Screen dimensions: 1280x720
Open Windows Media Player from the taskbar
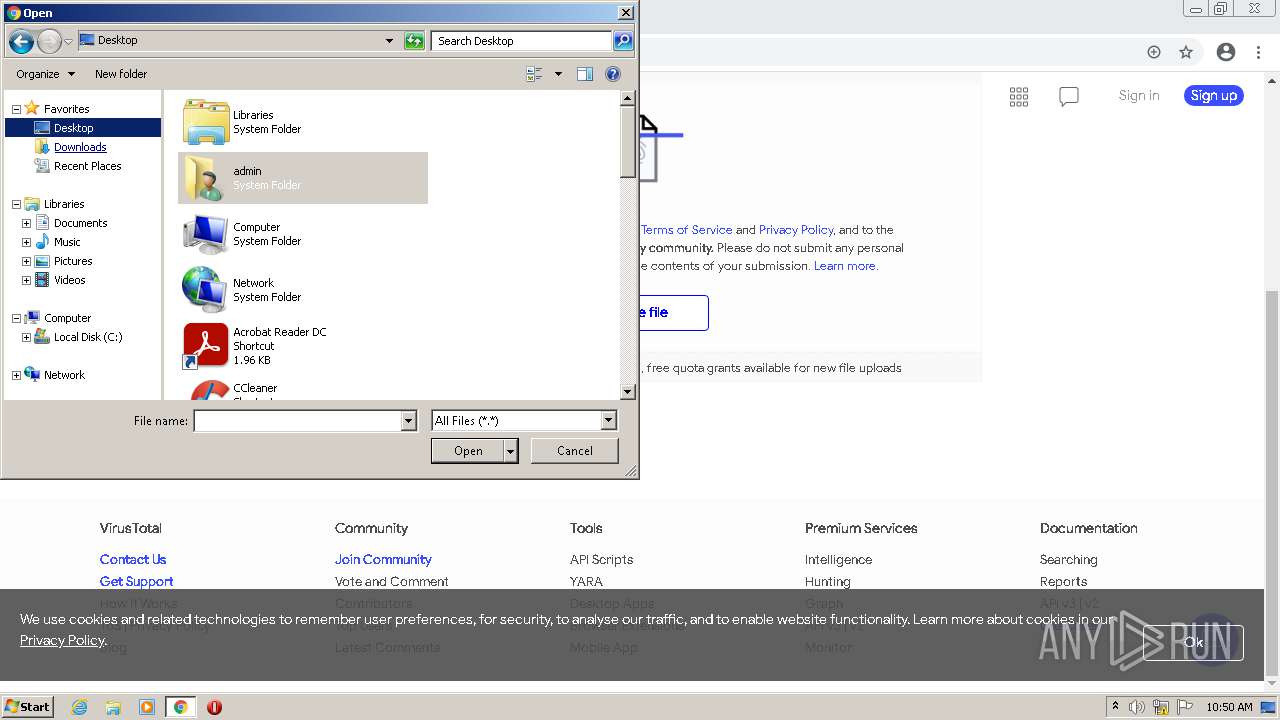(147, 707)
